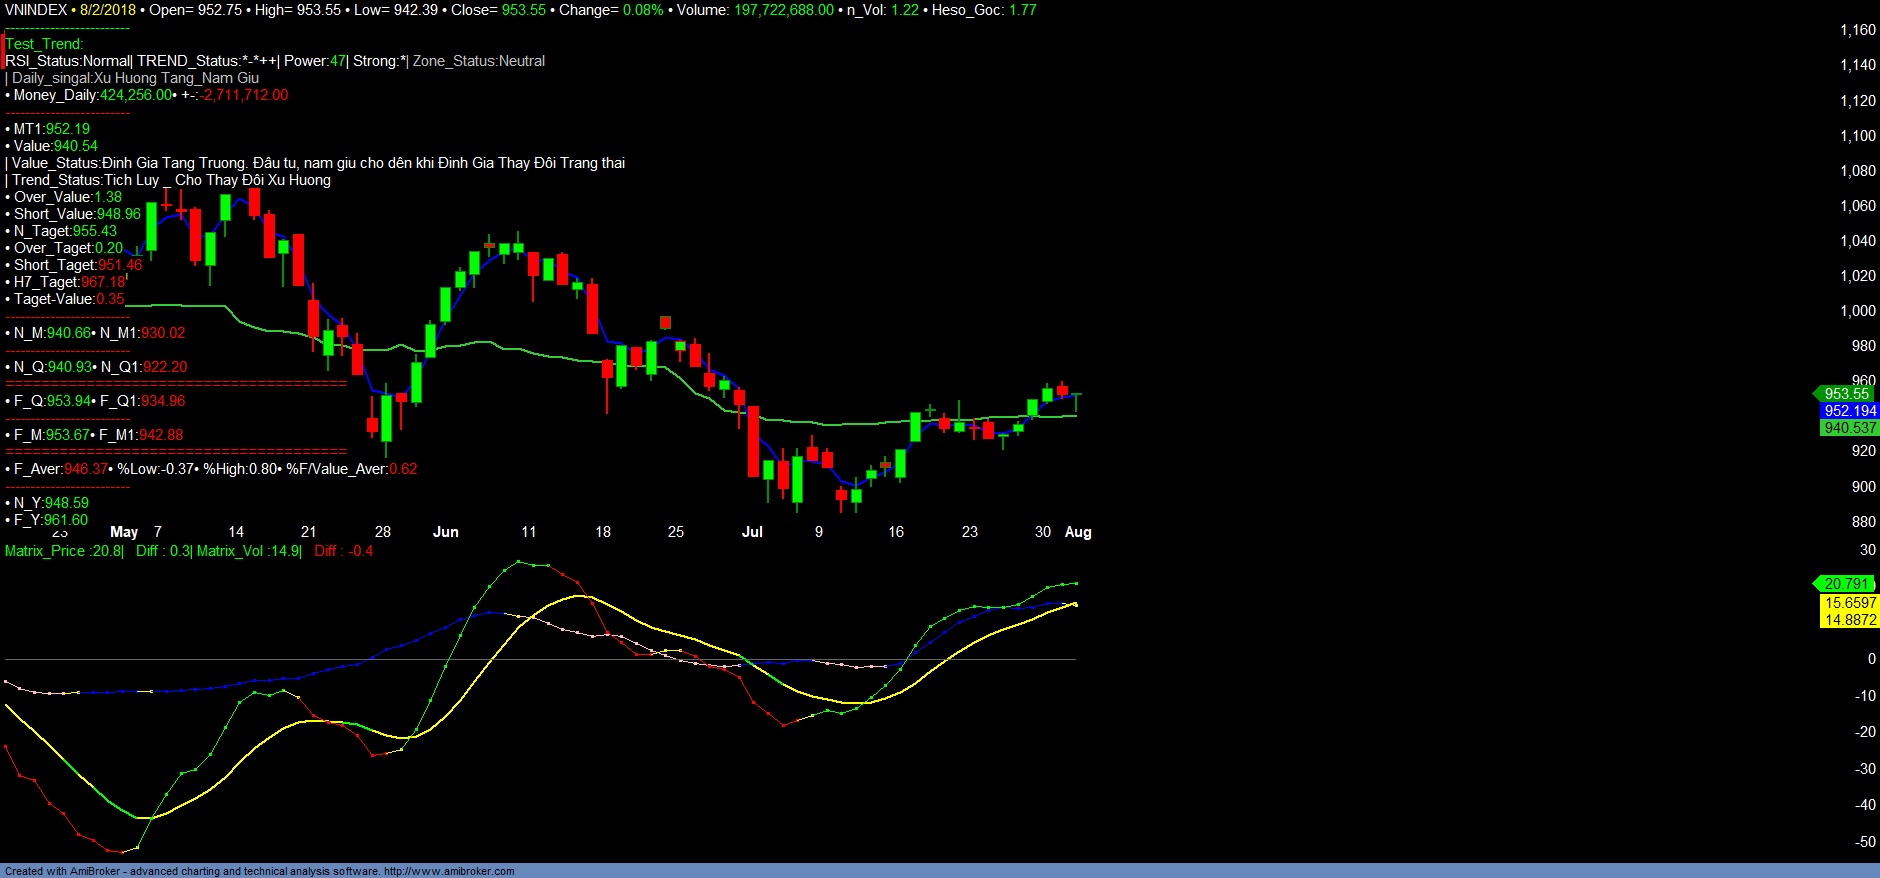
Task: Click the May label on date axis
Action: pyautogui.click(x=124, y=532)
